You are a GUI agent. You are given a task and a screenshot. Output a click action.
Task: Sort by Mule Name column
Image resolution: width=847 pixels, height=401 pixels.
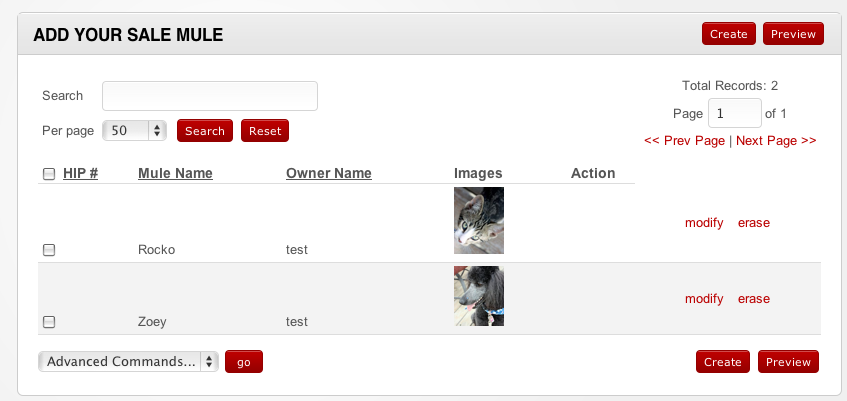[x=175, y=173]
